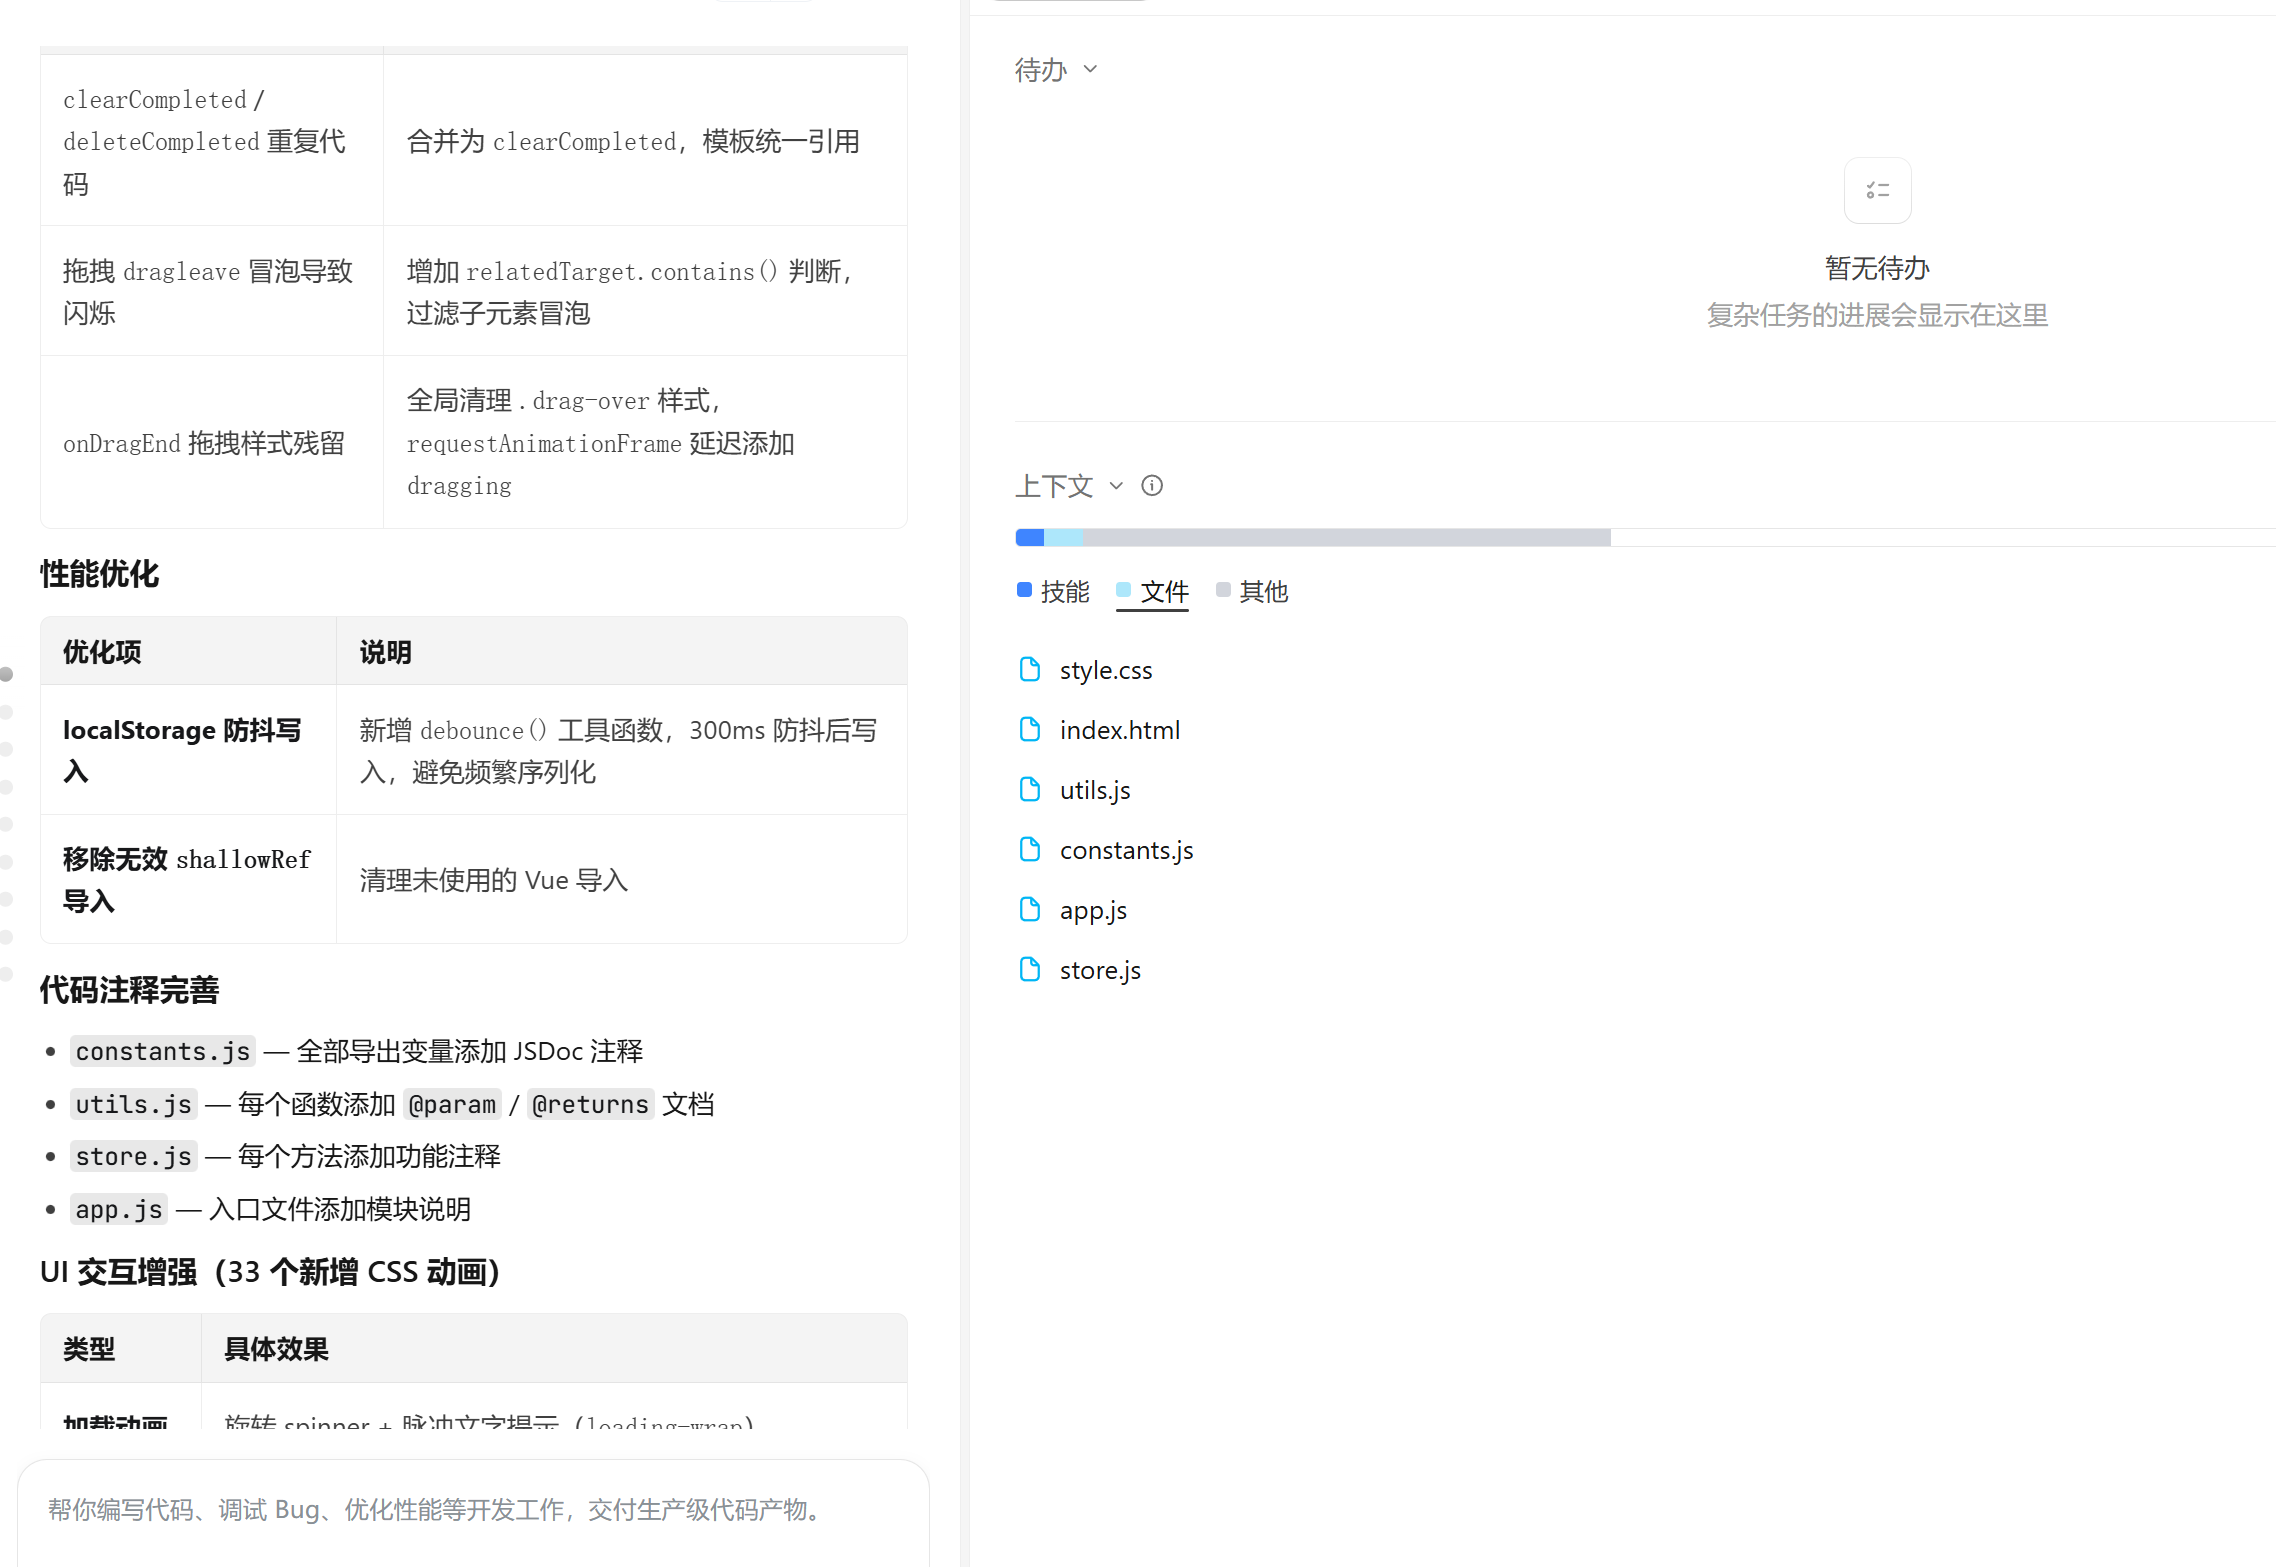This screenshot has width=2276, height=1567.
Task: Click the app.js file icon
Action: [x=1029, y=909]
